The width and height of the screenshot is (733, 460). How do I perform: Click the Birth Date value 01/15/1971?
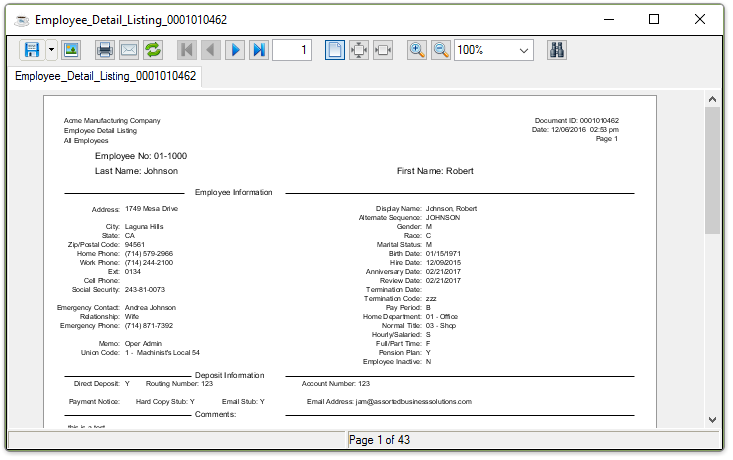point(443,253)
